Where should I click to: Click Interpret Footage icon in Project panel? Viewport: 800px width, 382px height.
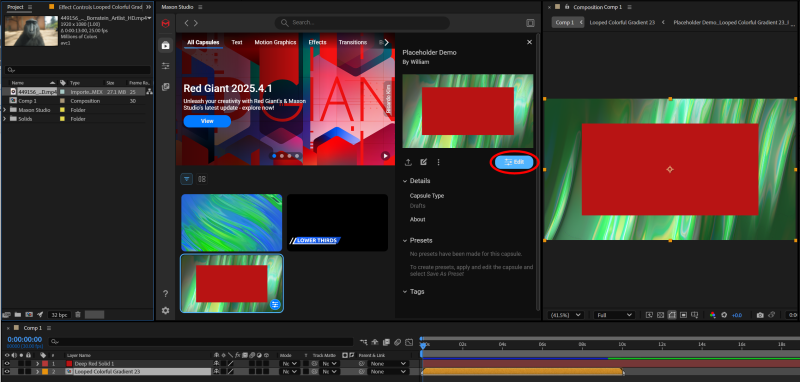tap(7, 315)
